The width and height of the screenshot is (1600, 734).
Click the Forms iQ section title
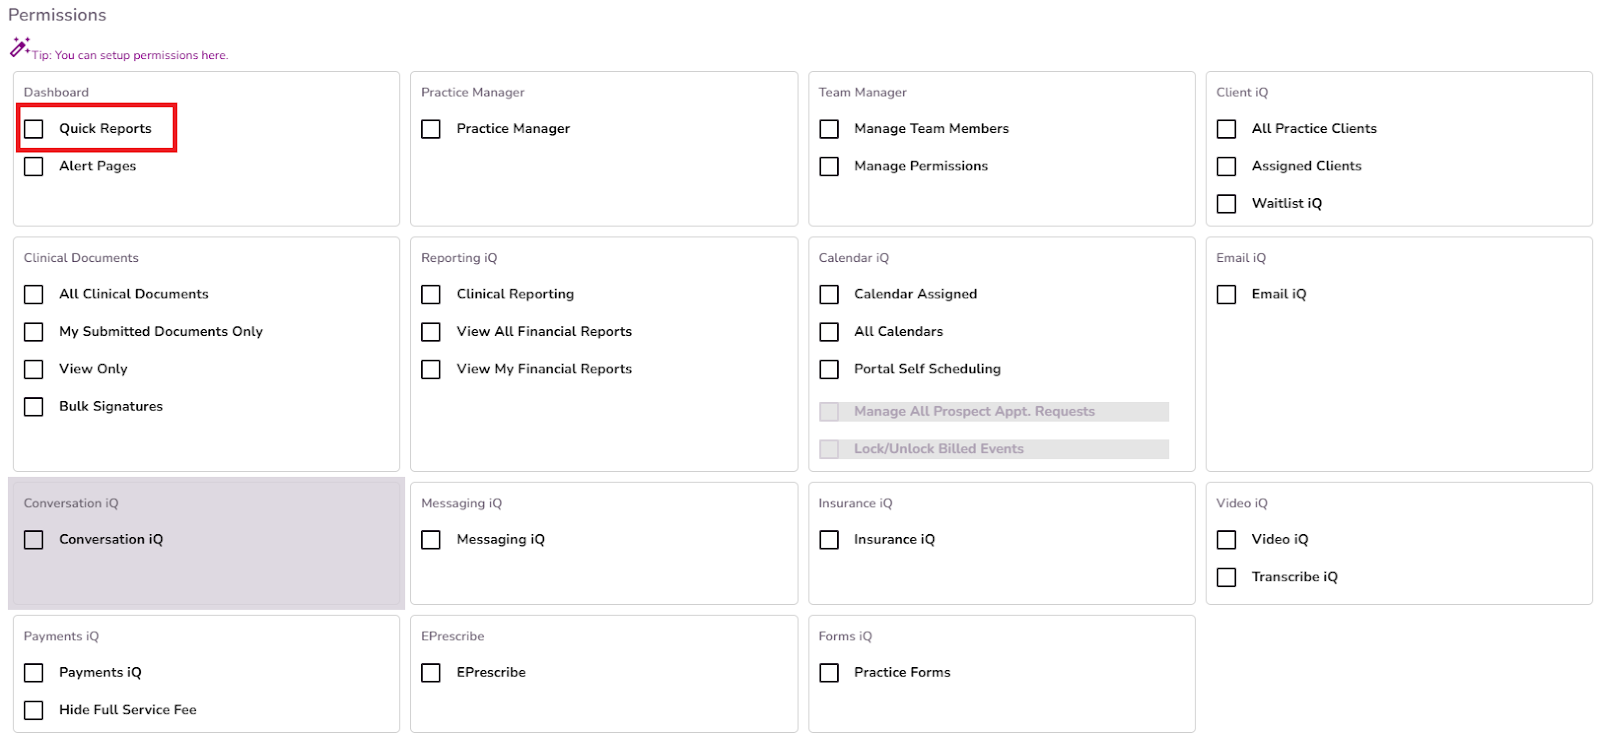tap(845, 636)
